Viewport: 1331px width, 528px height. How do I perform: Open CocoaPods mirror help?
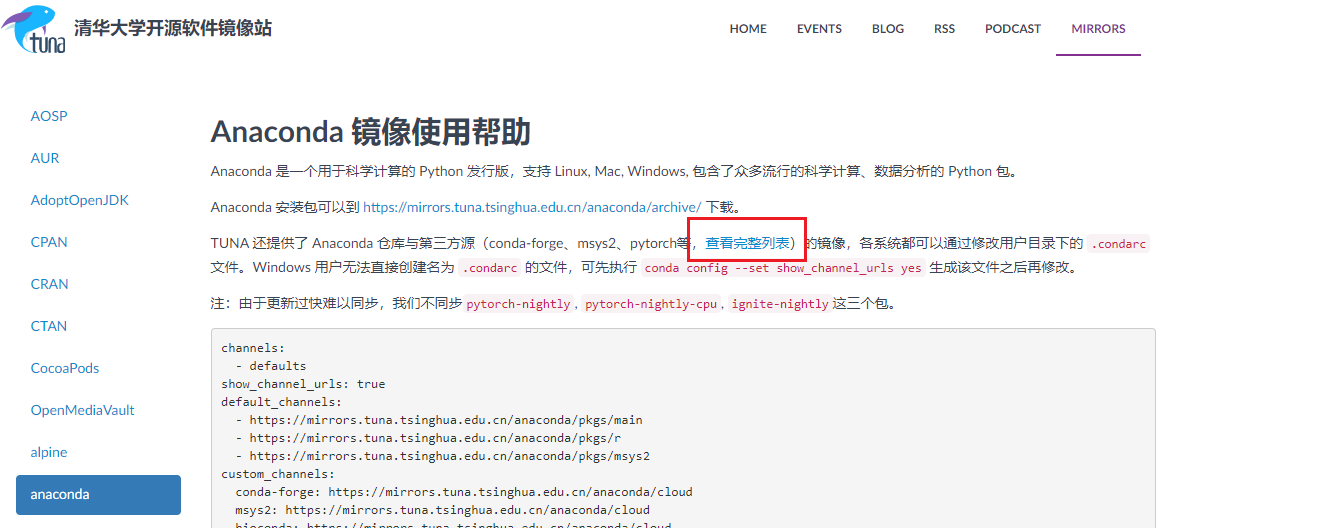point(65,368)
